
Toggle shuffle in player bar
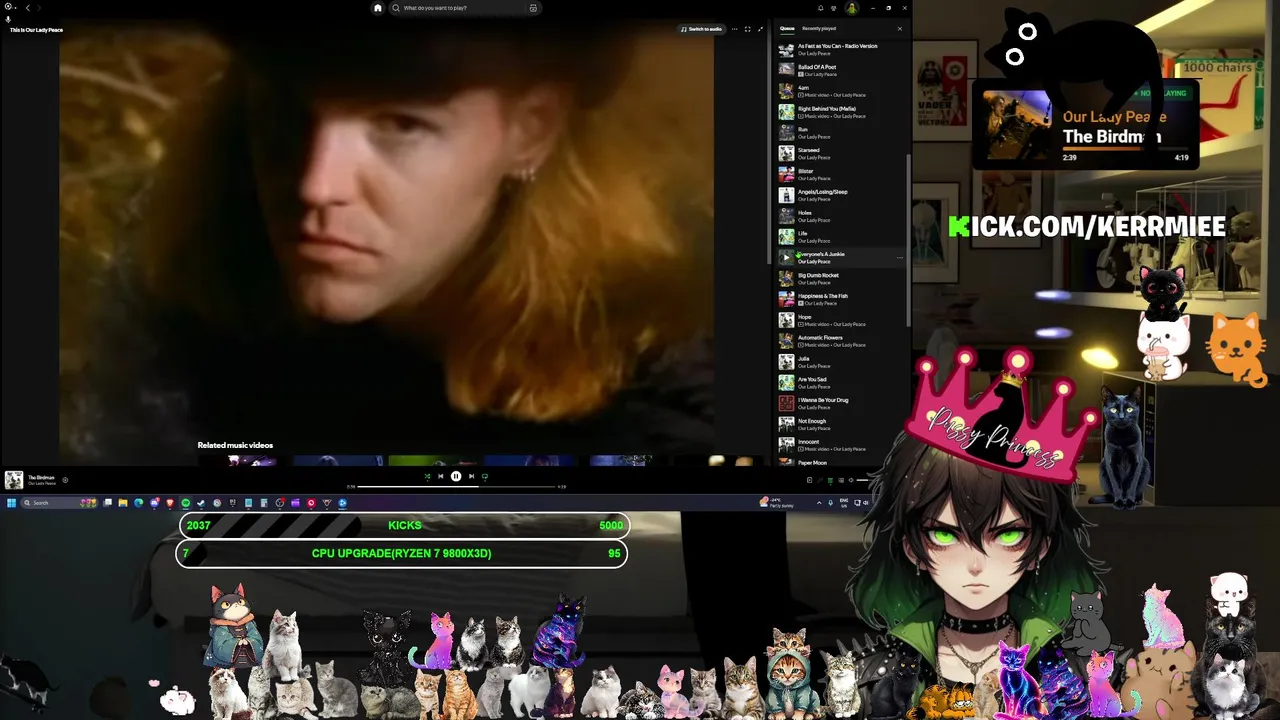tap(428, 476)
